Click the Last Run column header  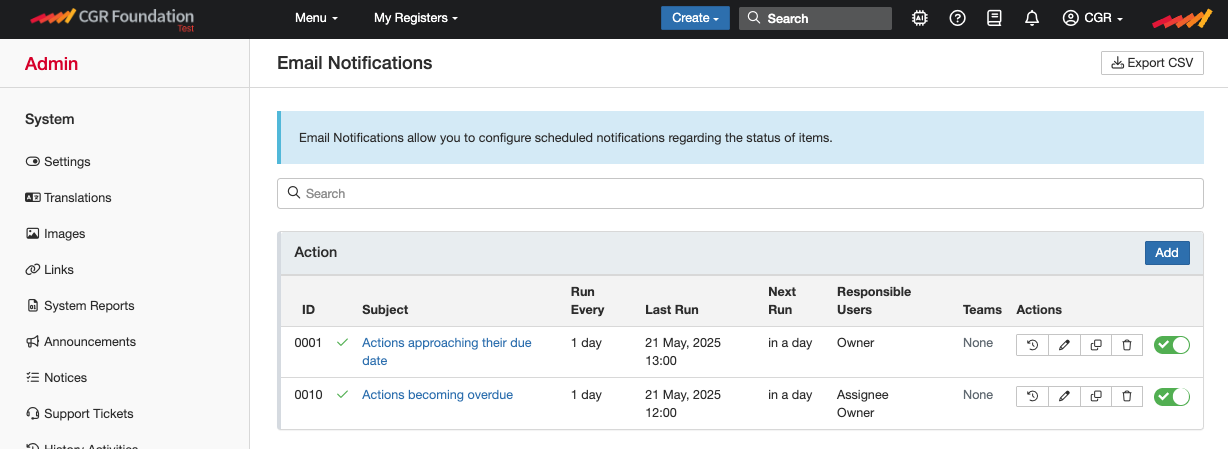pos(672,310)
